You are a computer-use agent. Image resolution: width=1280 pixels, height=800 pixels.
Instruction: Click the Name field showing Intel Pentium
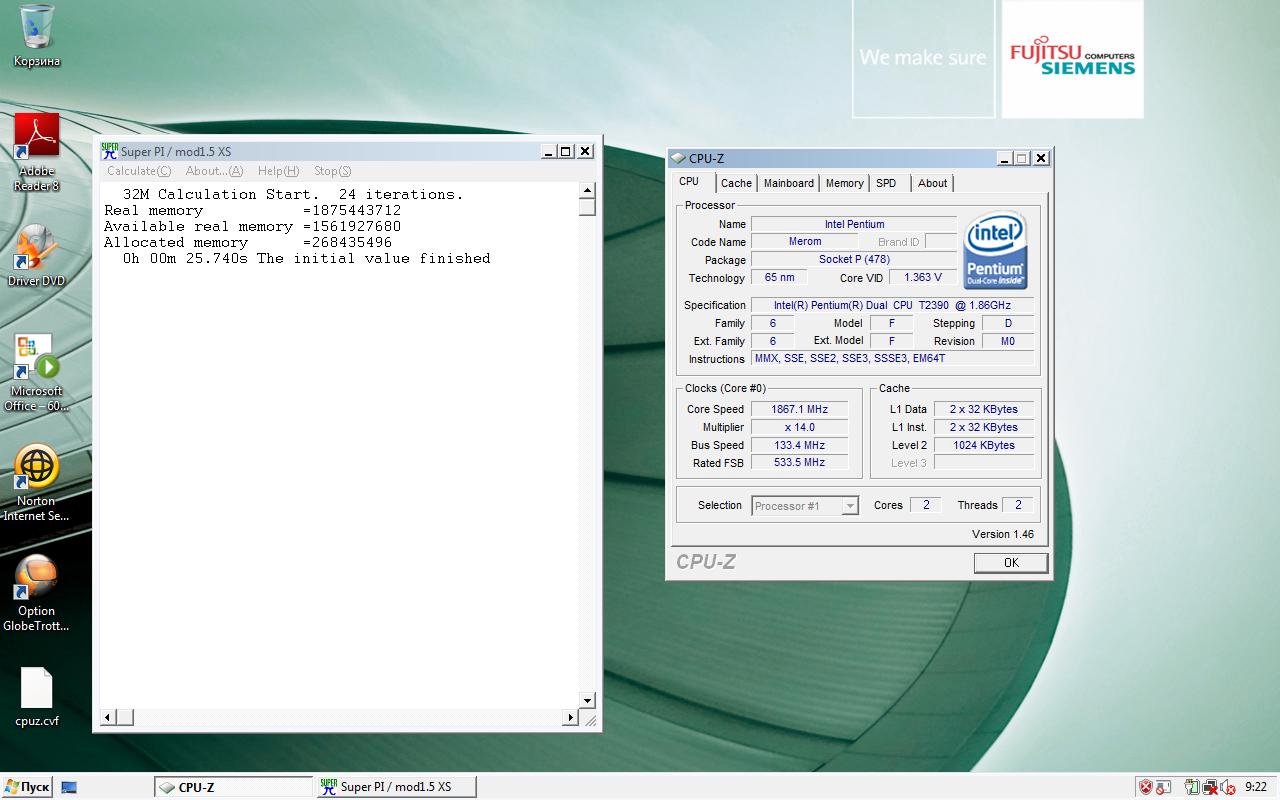coord(854,224)
